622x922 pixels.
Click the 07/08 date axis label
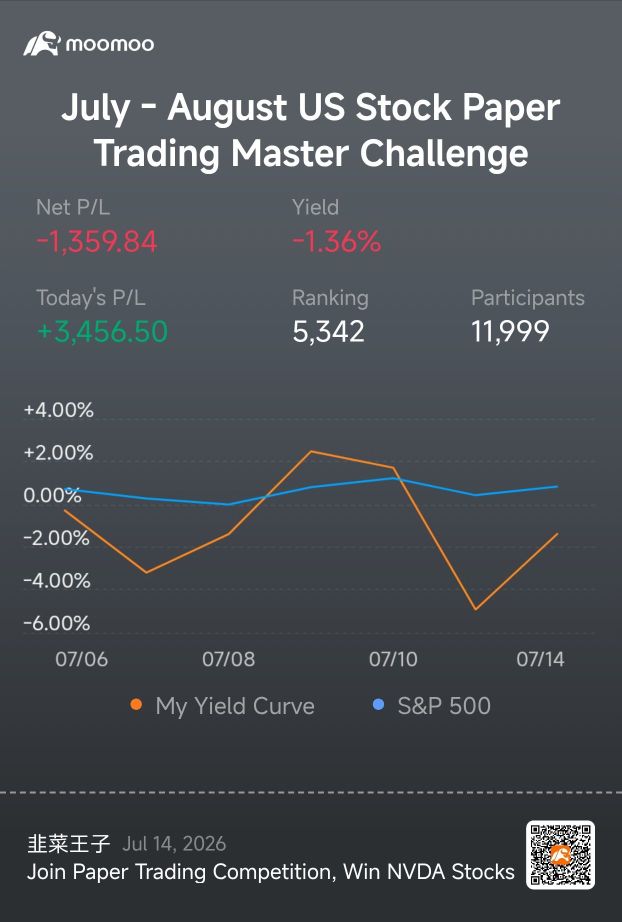(229, 659)
